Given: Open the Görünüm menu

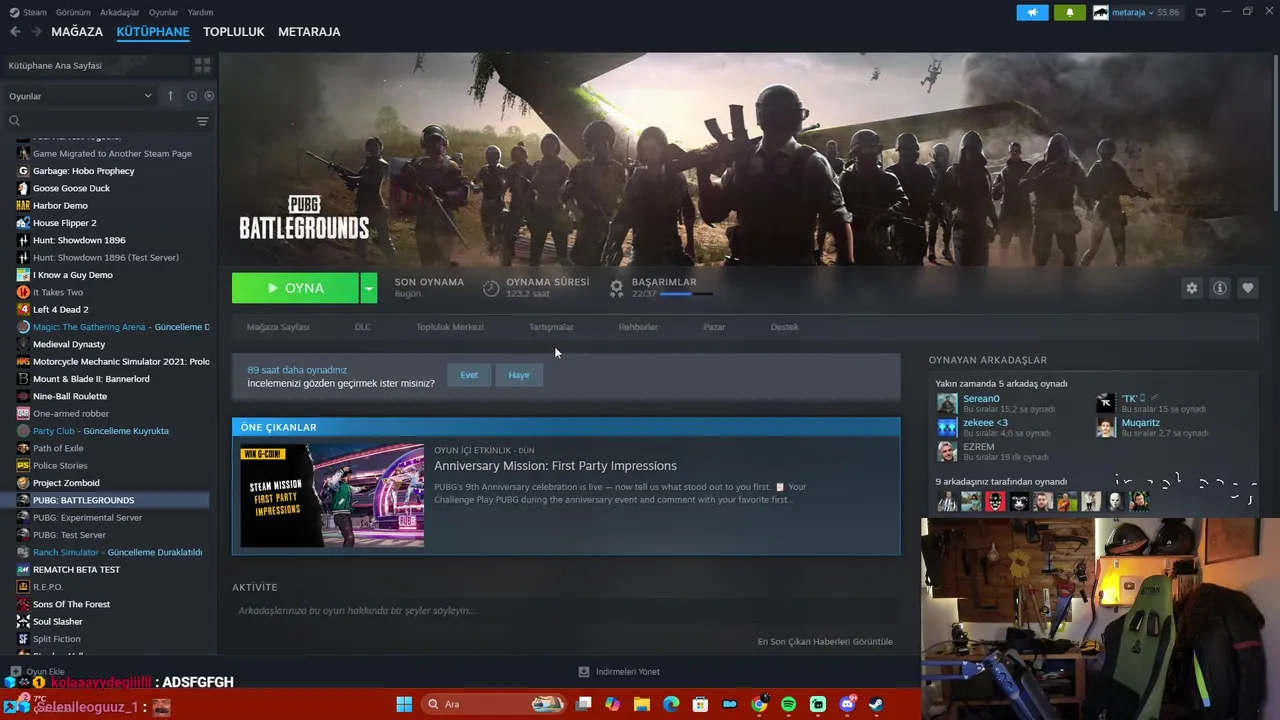Looking at the screenshot, I should [x=73, y=12].
